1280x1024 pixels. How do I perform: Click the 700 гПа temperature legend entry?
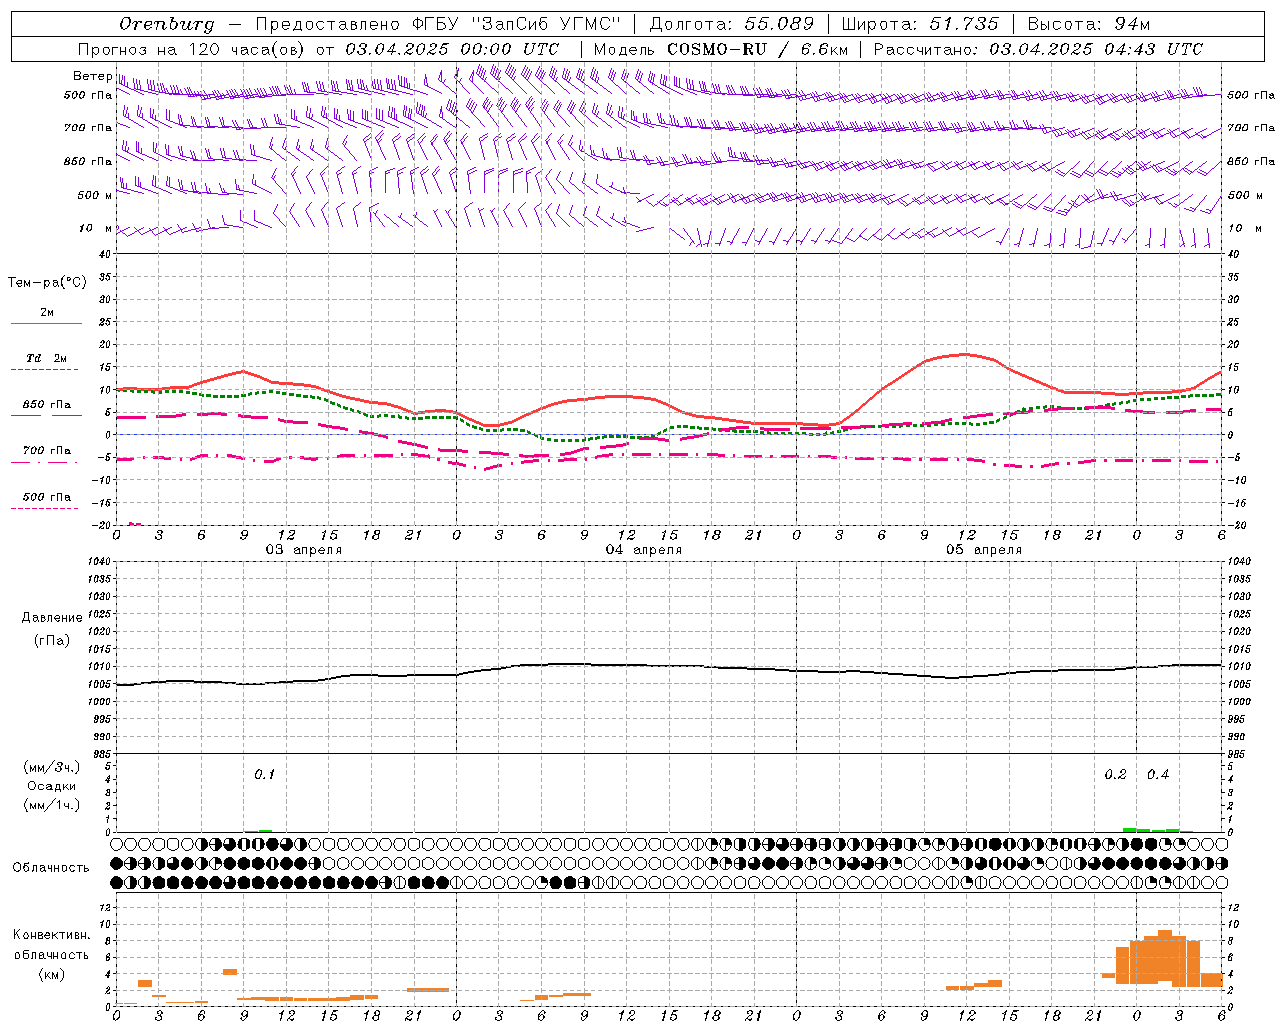pyautogui.click(x=46, y=451)
